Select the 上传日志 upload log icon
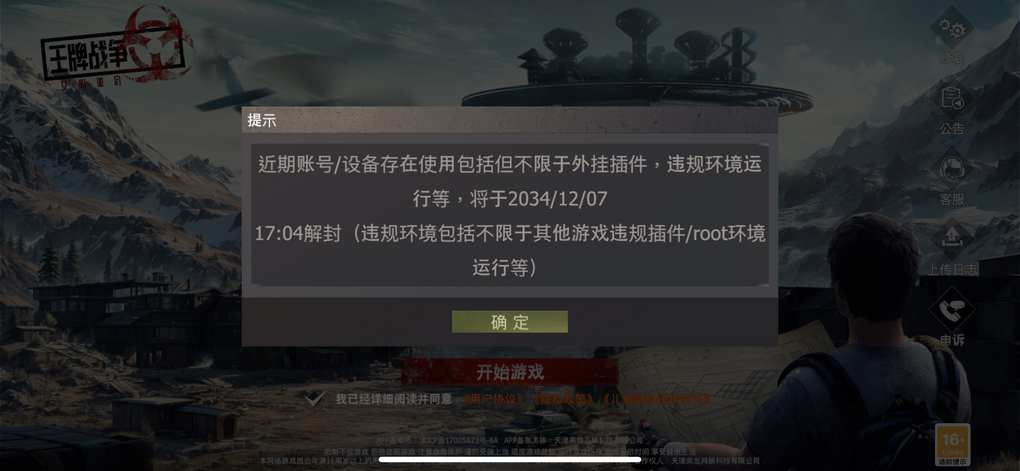Screen dimensions: 1020x471 point(952,238)
